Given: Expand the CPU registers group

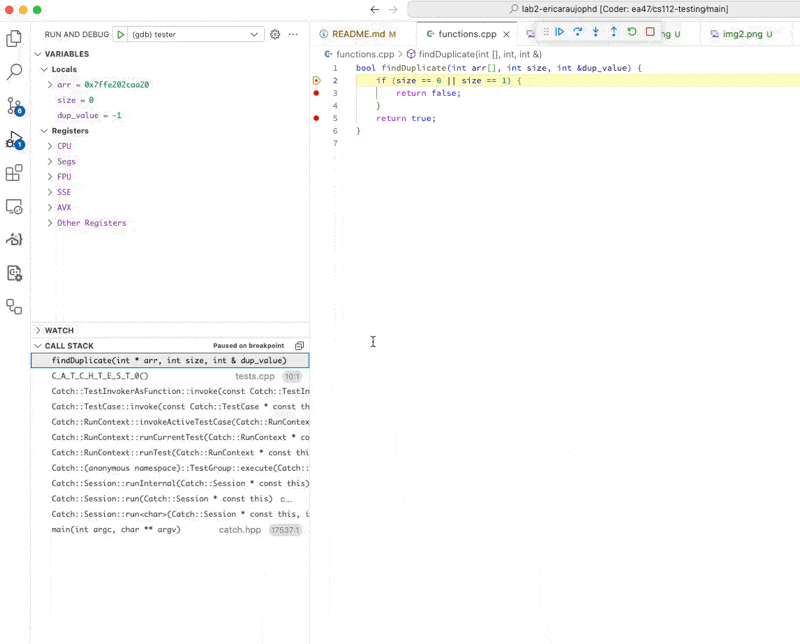Looking at the screenshot, I should (x=50, y=145).
